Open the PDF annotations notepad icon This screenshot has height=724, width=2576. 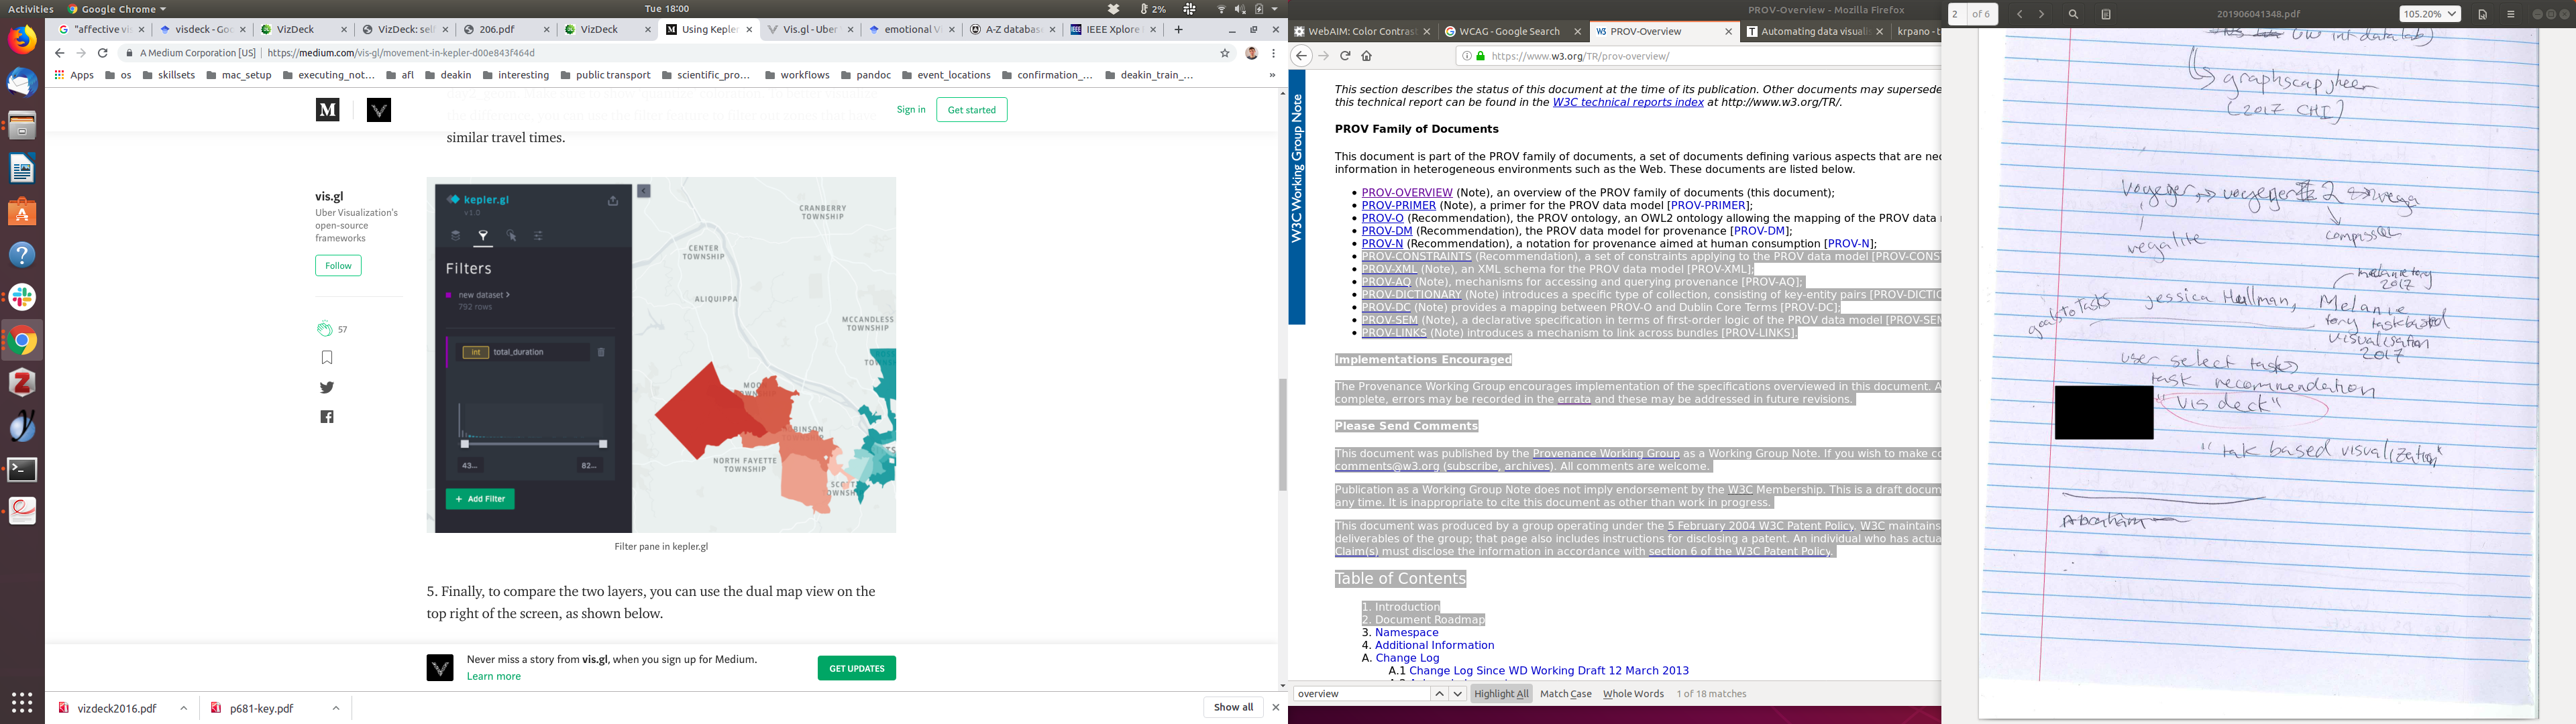(2106, 14)
